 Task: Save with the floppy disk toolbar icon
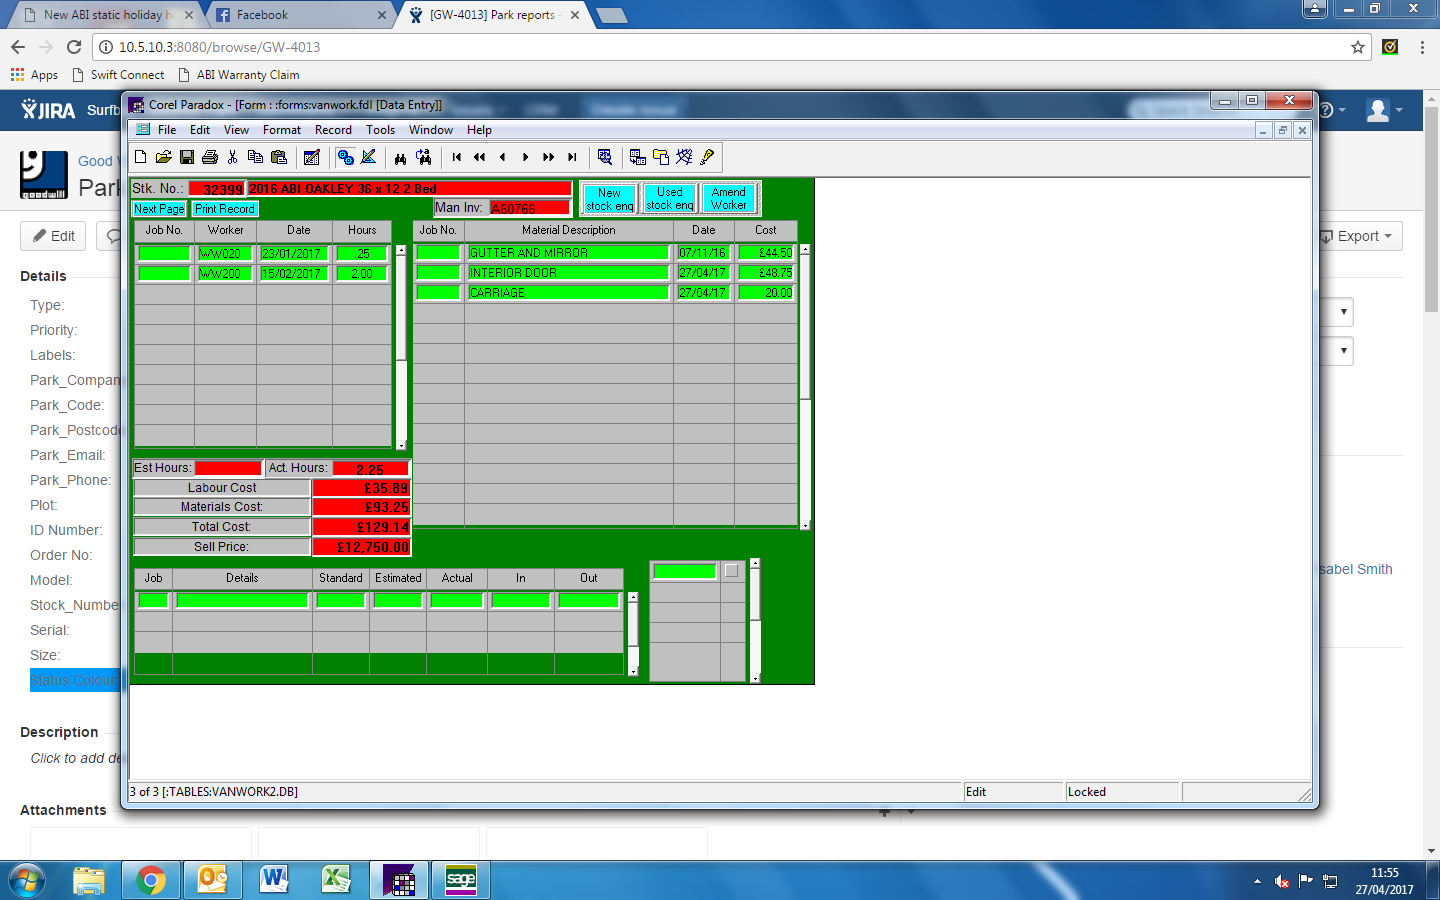coord(187,157)
